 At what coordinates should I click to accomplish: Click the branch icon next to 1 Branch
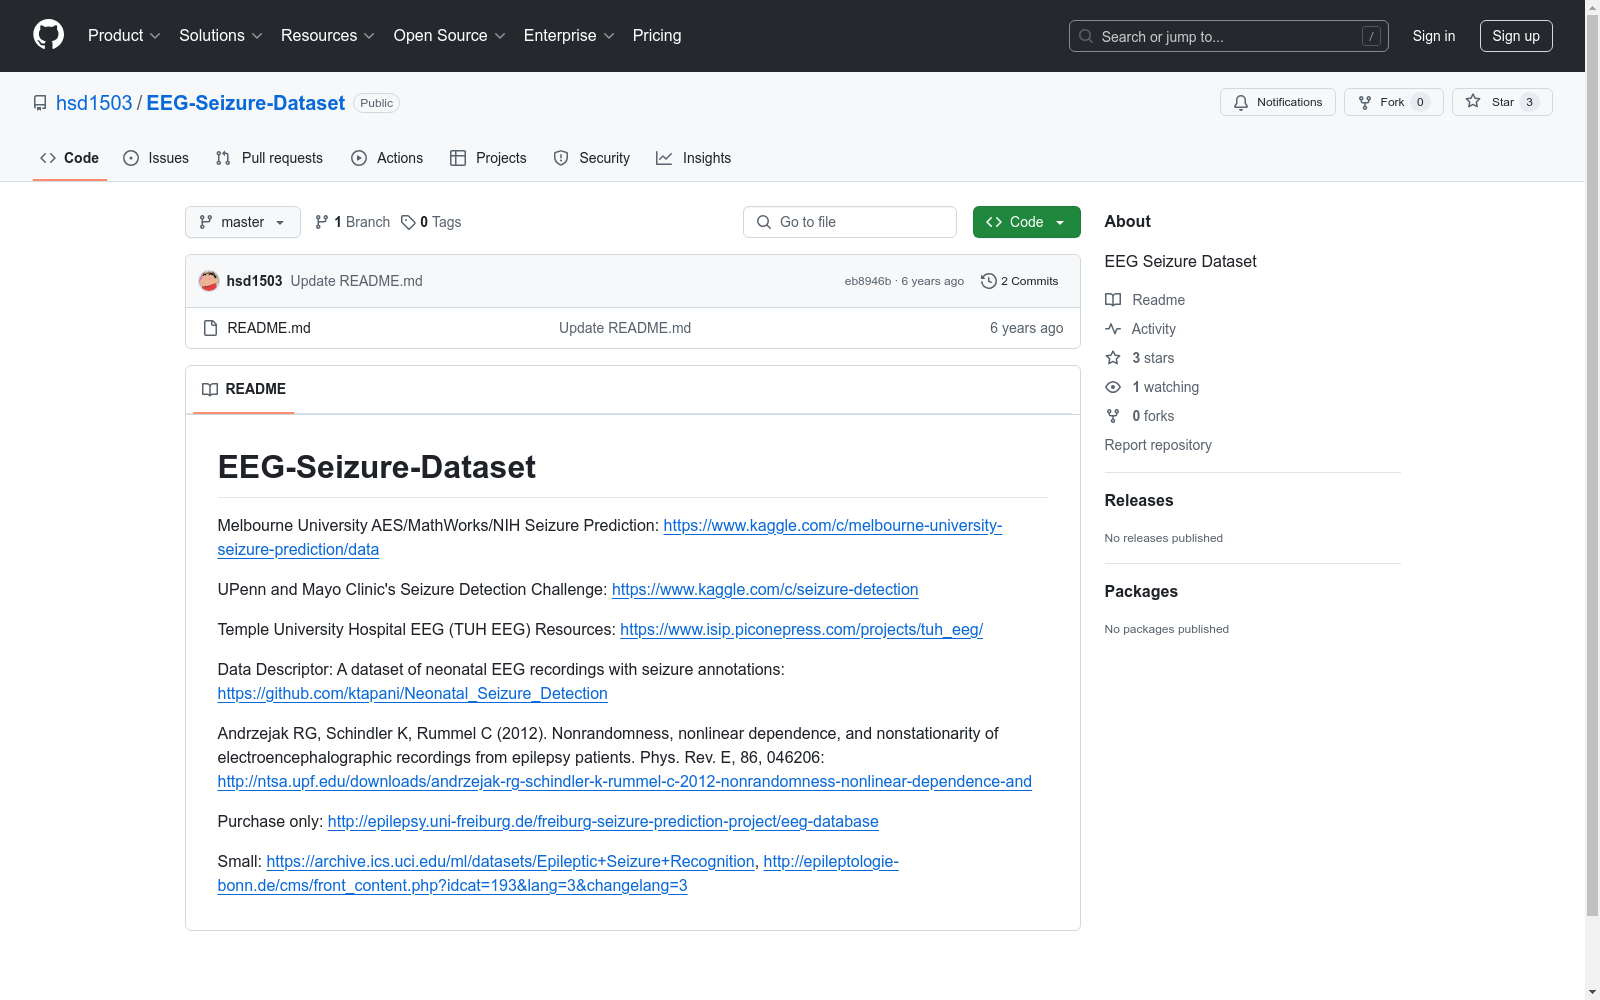tap(321, 222)
